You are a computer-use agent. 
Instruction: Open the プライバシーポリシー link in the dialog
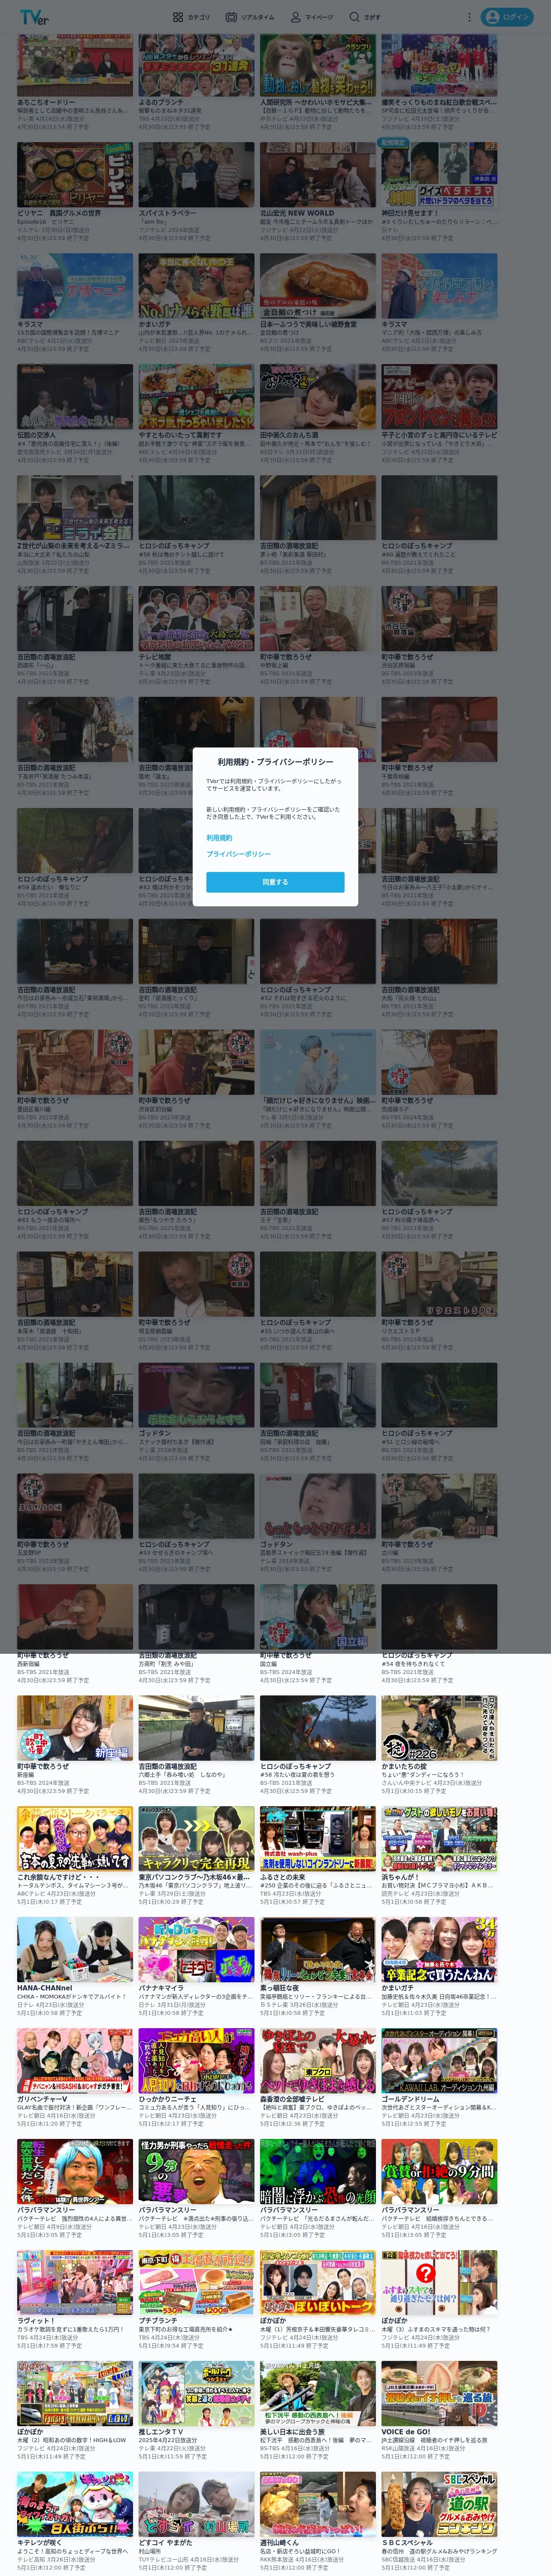(x=238, y=854)
